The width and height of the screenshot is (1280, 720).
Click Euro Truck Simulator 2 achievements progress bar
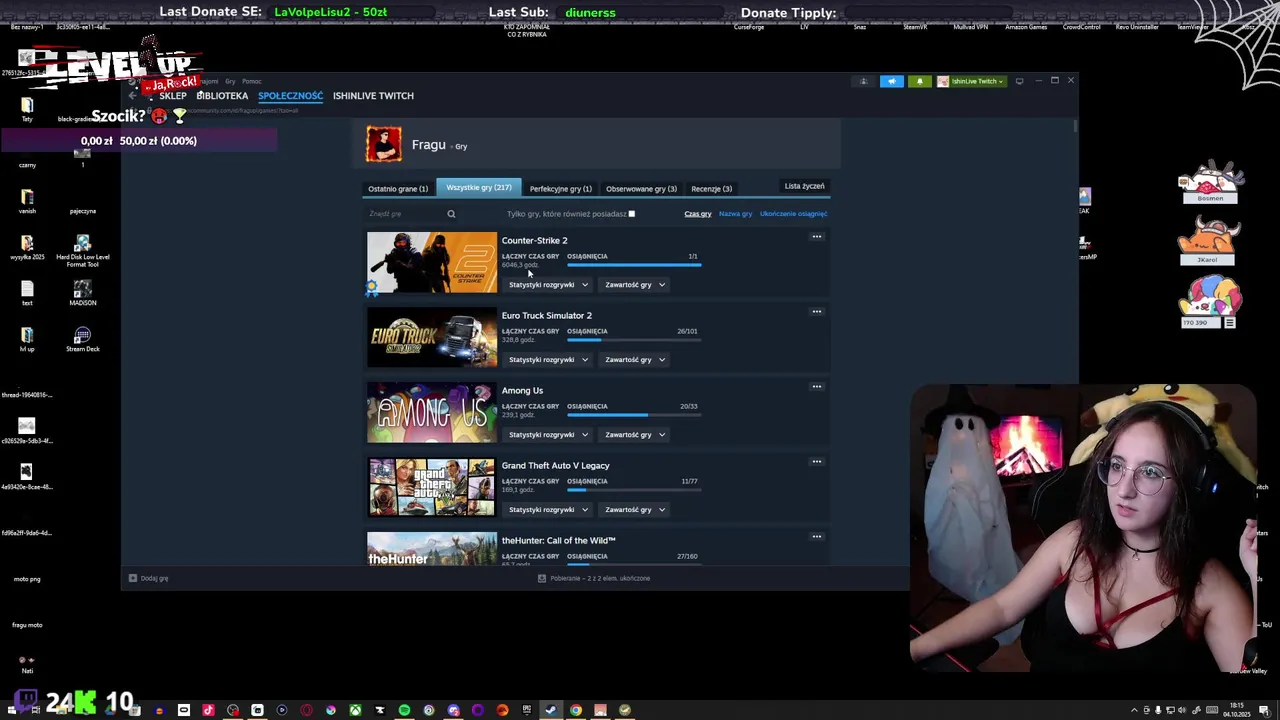pos(634,340)
